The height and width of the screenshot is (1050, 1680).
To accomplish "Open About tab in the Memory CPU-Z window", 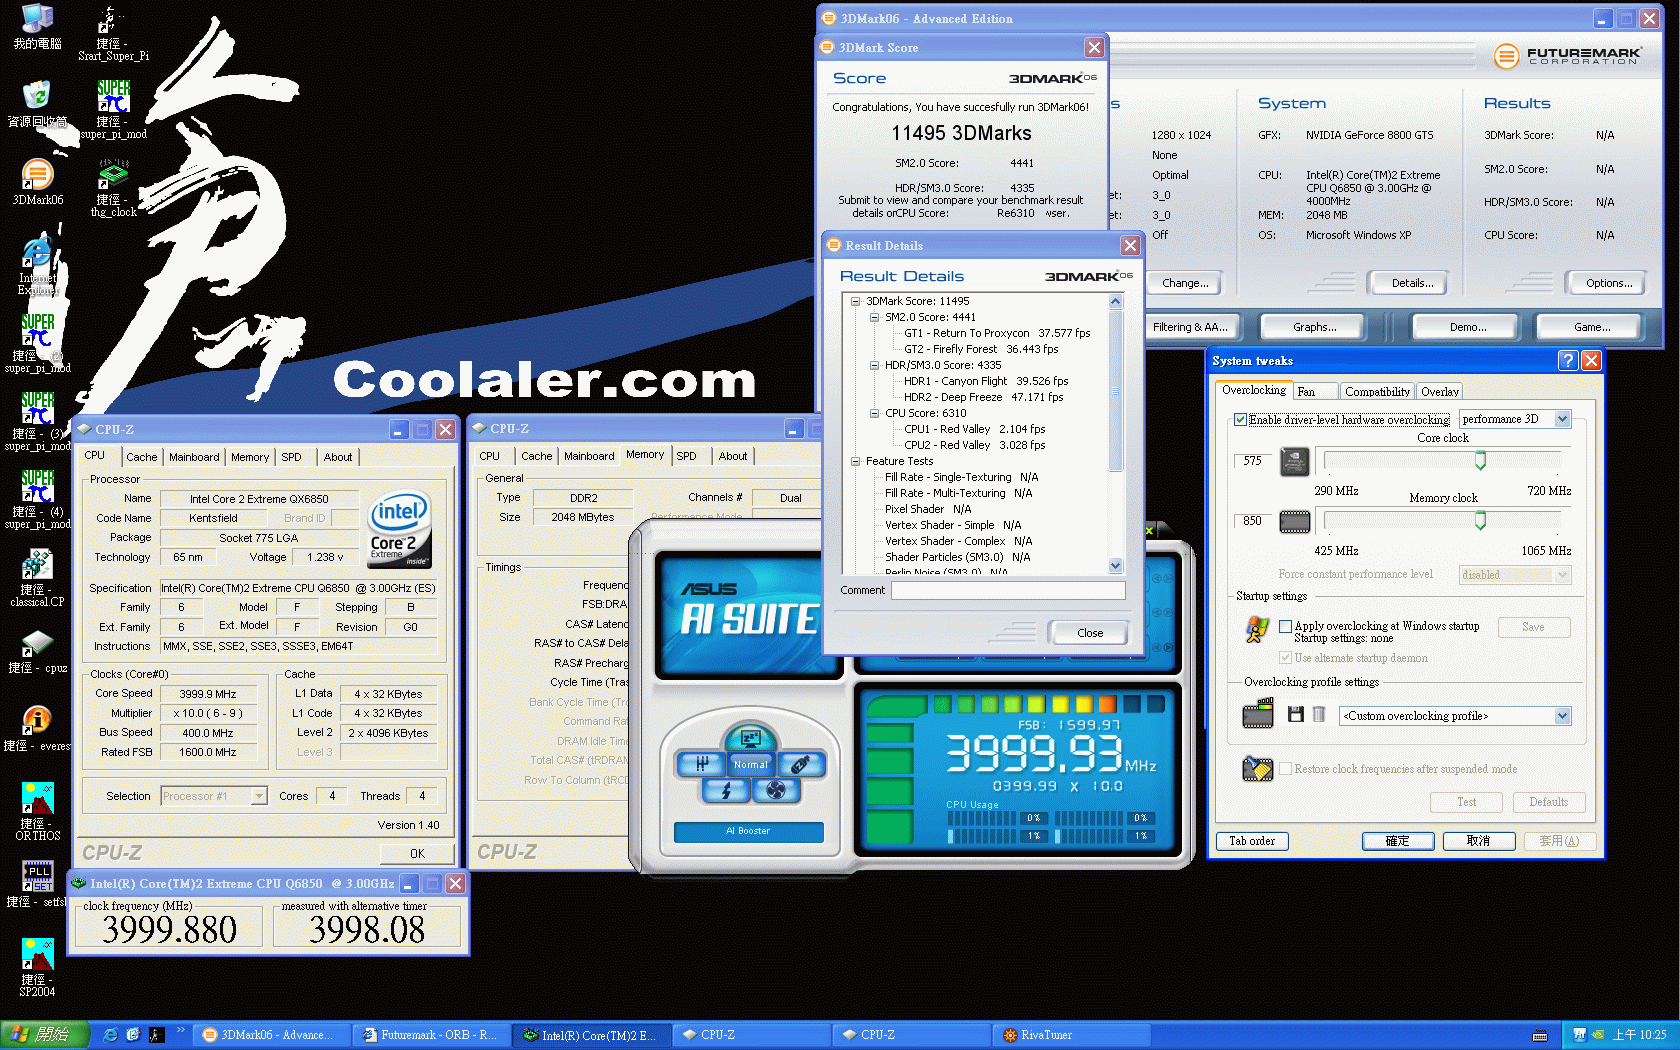I will coord(733,456).
